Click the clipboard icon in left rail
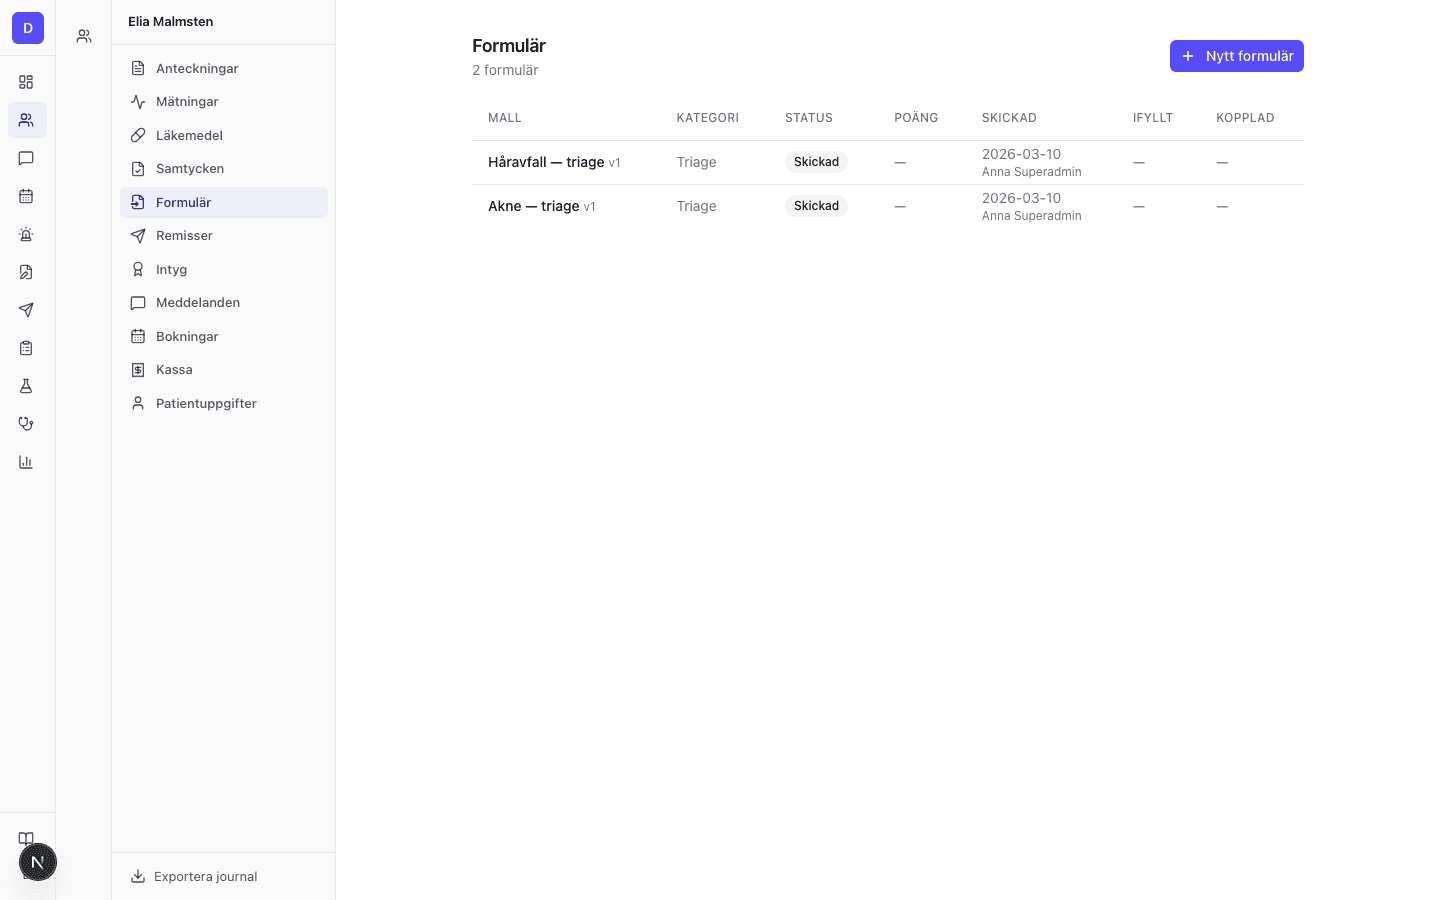Image resolution: width=1440 pixels, height=900 pixels. [x=26, y=348]
